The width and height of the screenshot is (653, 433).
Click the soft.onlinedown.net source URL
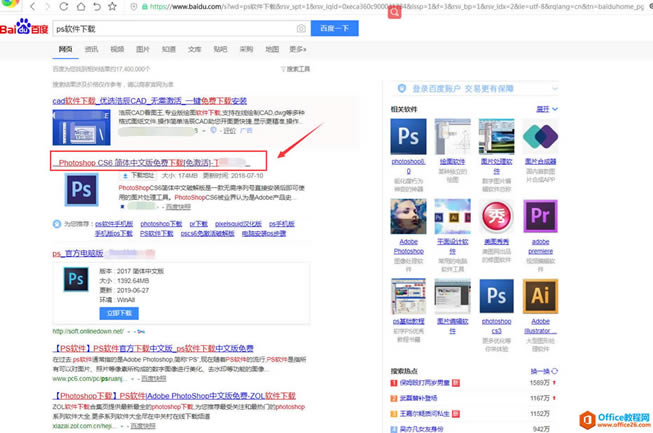(88, 331)
